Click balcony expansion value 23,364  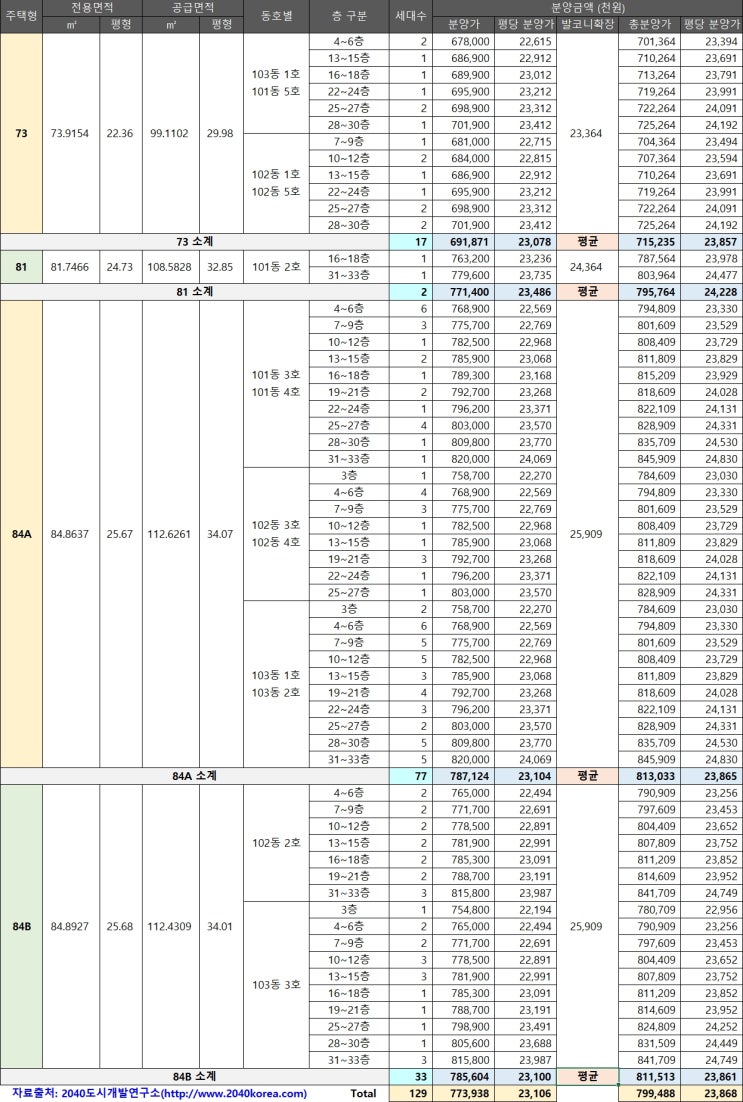(586, 134)
